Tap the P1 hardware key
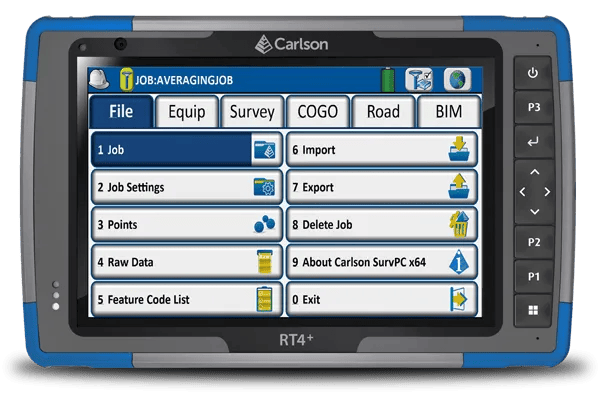The image size is (600, 393). [534, 276]
